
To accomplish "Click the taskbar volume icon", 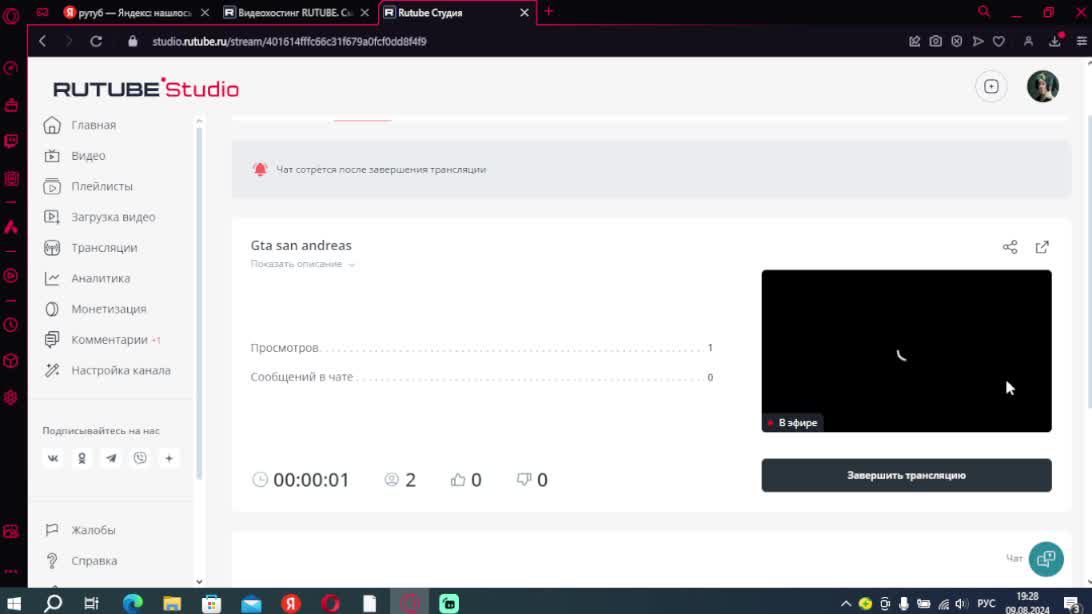I will (962, 604).
